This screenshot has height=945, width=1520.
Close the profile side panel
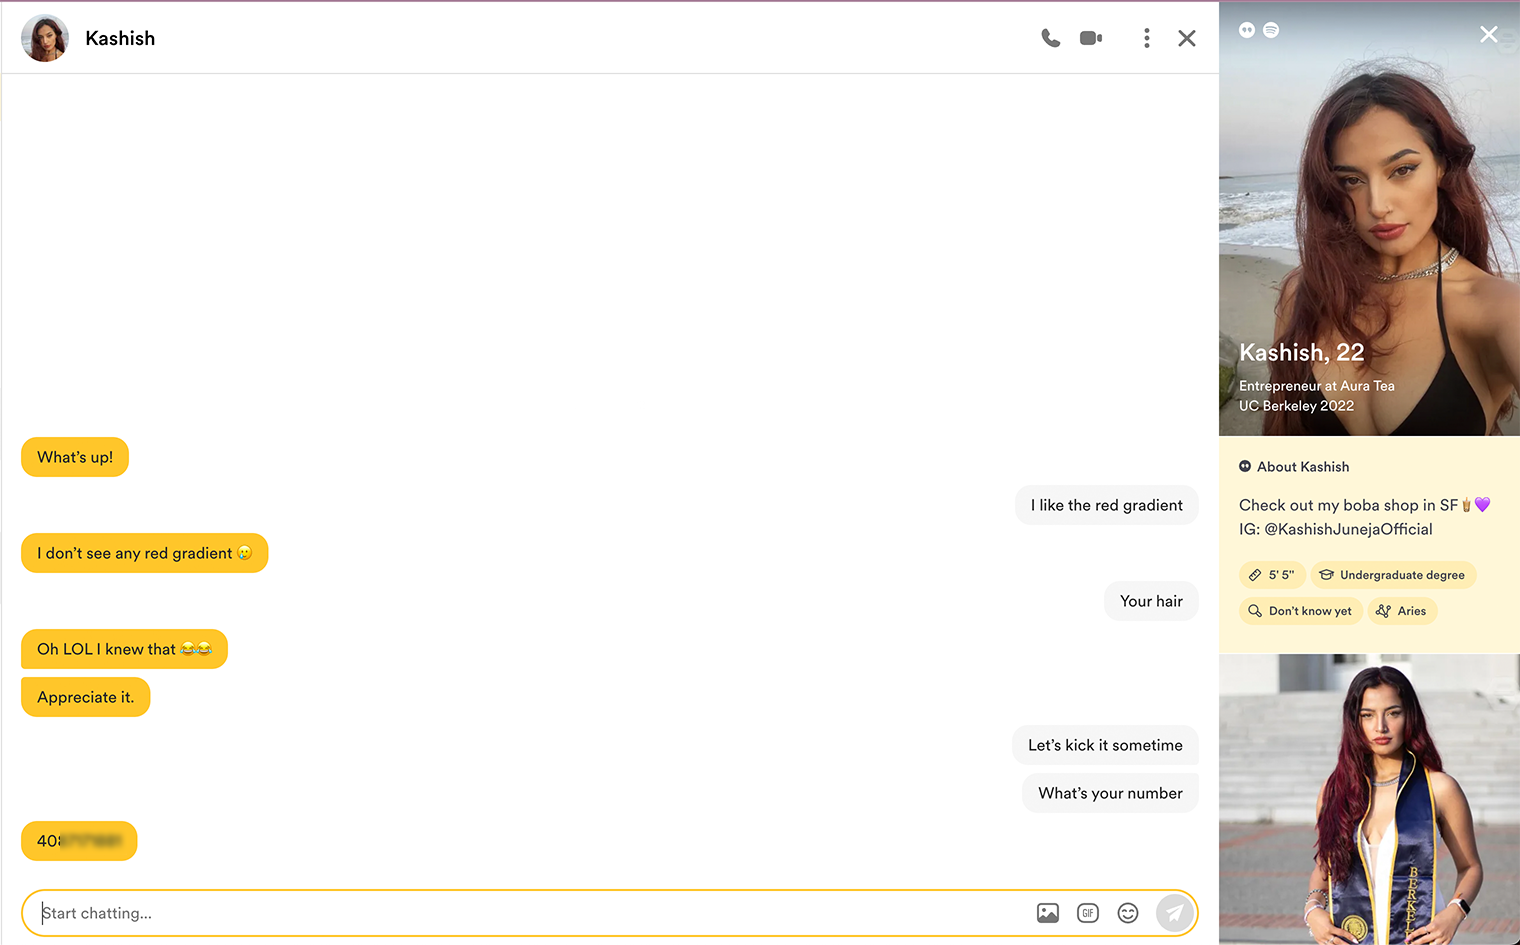(x=1488, y=35)
